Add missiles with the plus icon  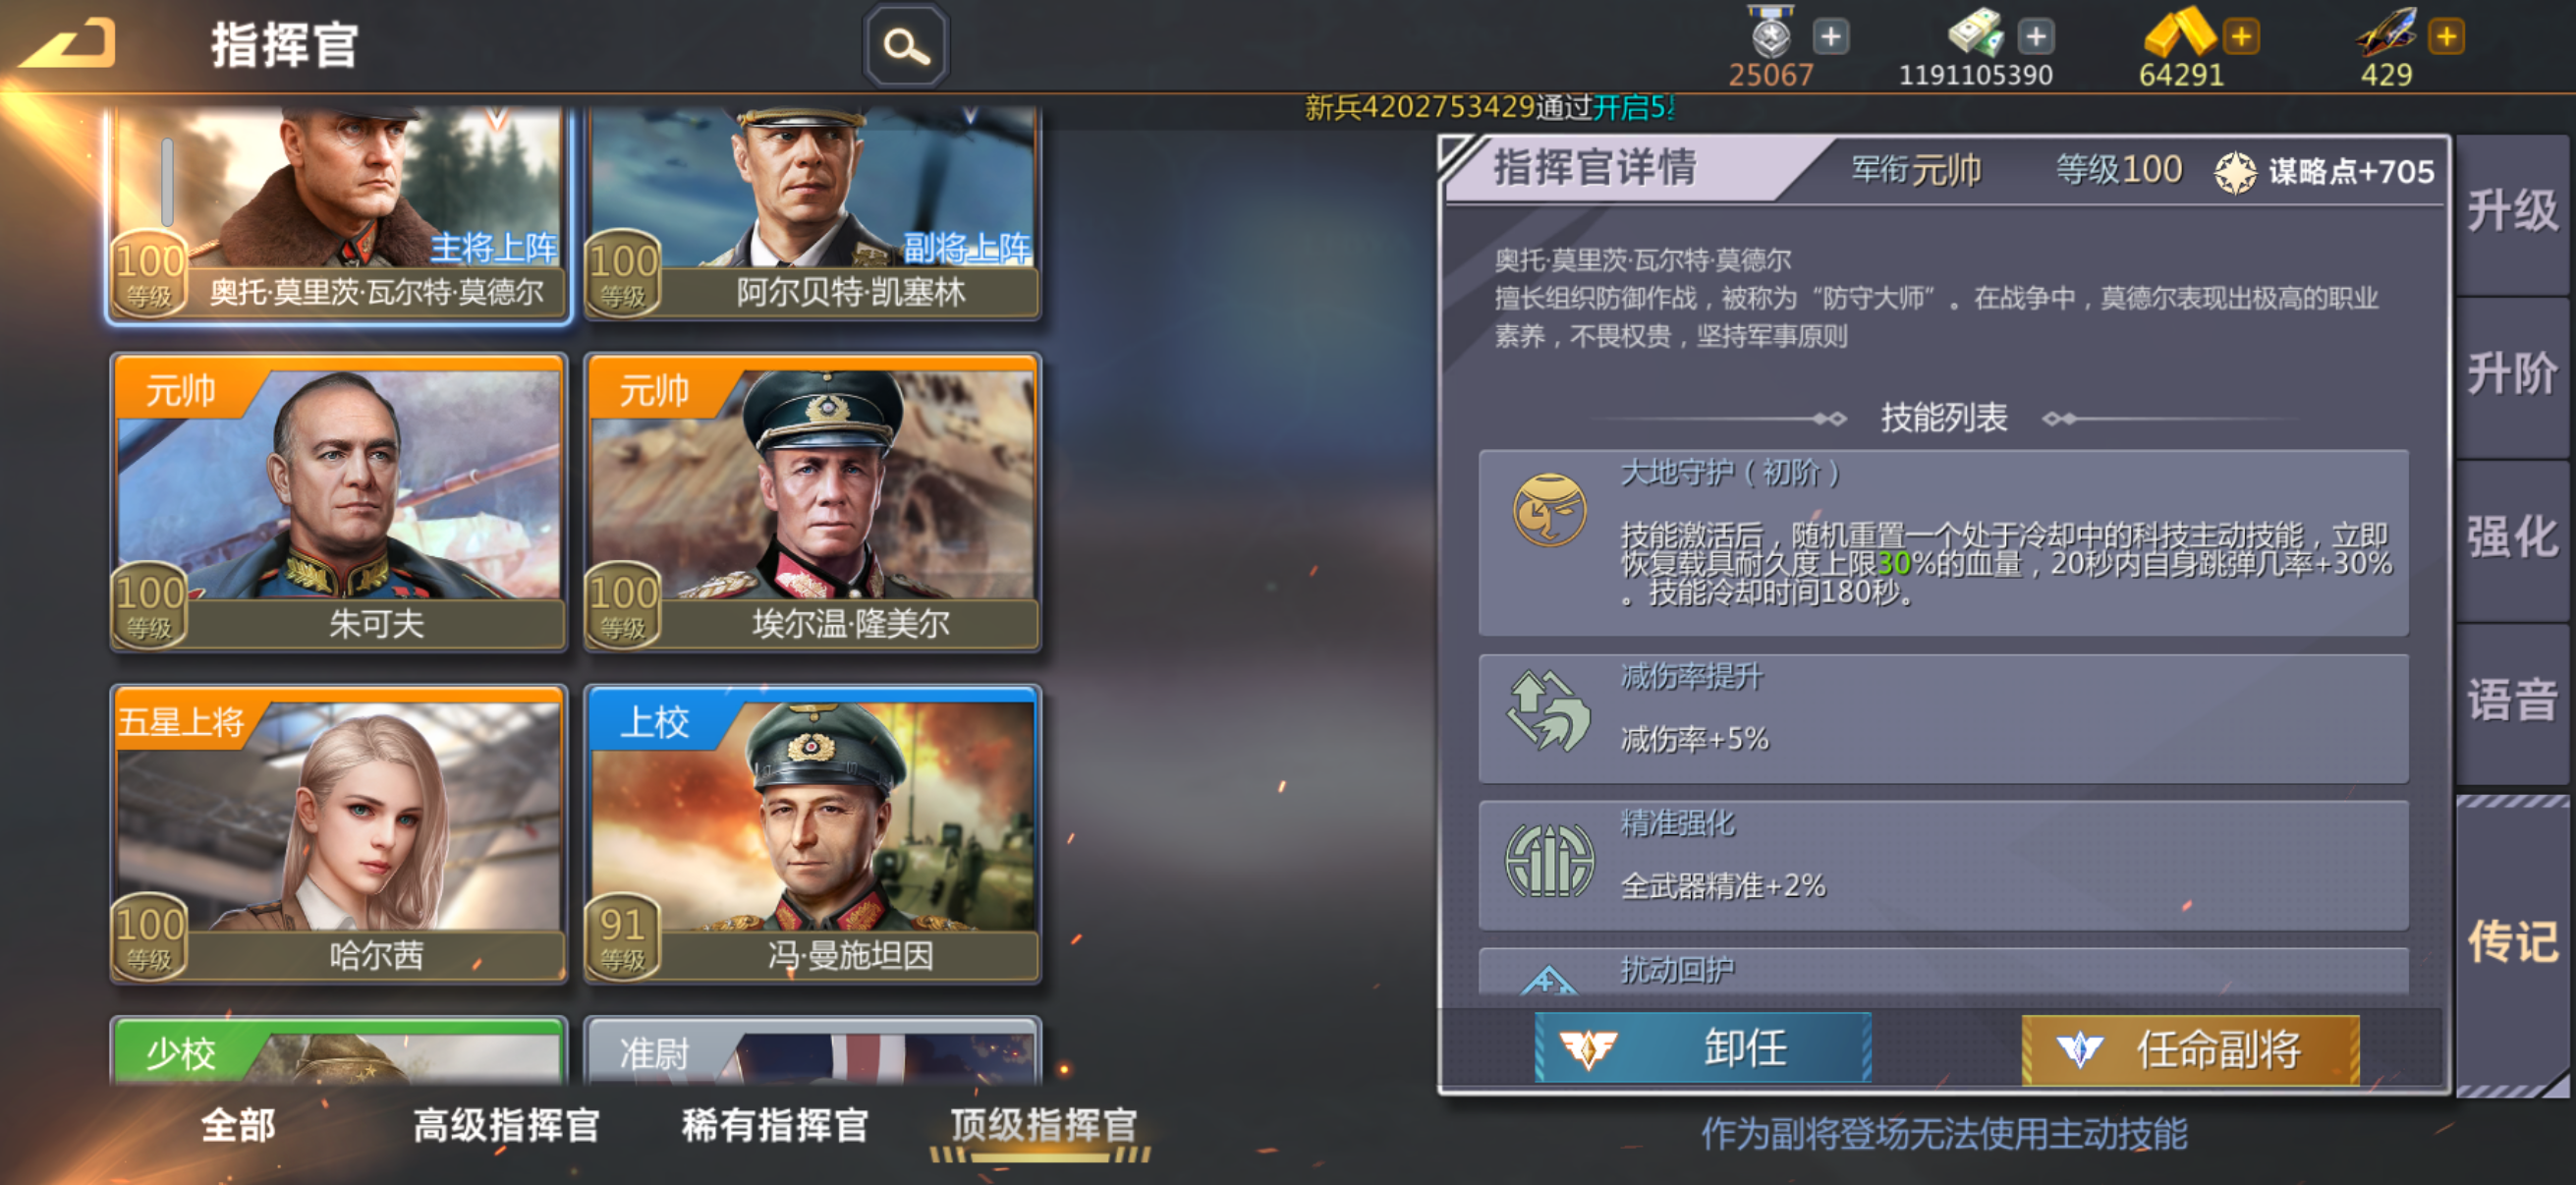pos(2446,37)
